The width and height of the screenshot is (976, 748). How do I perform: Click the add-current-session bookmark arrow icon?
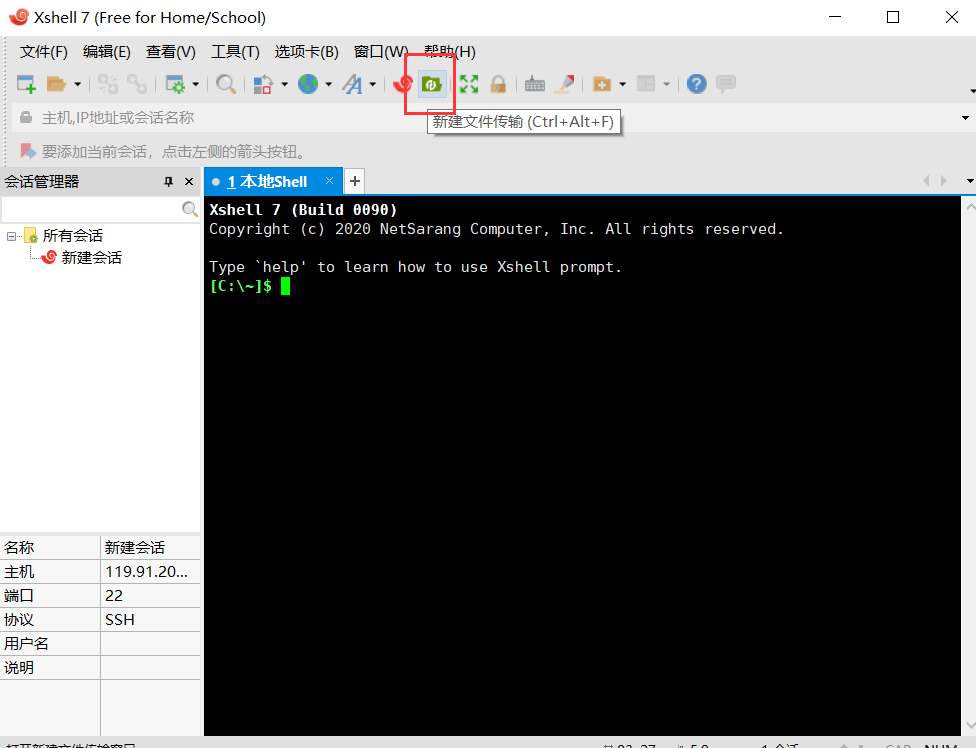pyautogui.click(x=27, y=151)
